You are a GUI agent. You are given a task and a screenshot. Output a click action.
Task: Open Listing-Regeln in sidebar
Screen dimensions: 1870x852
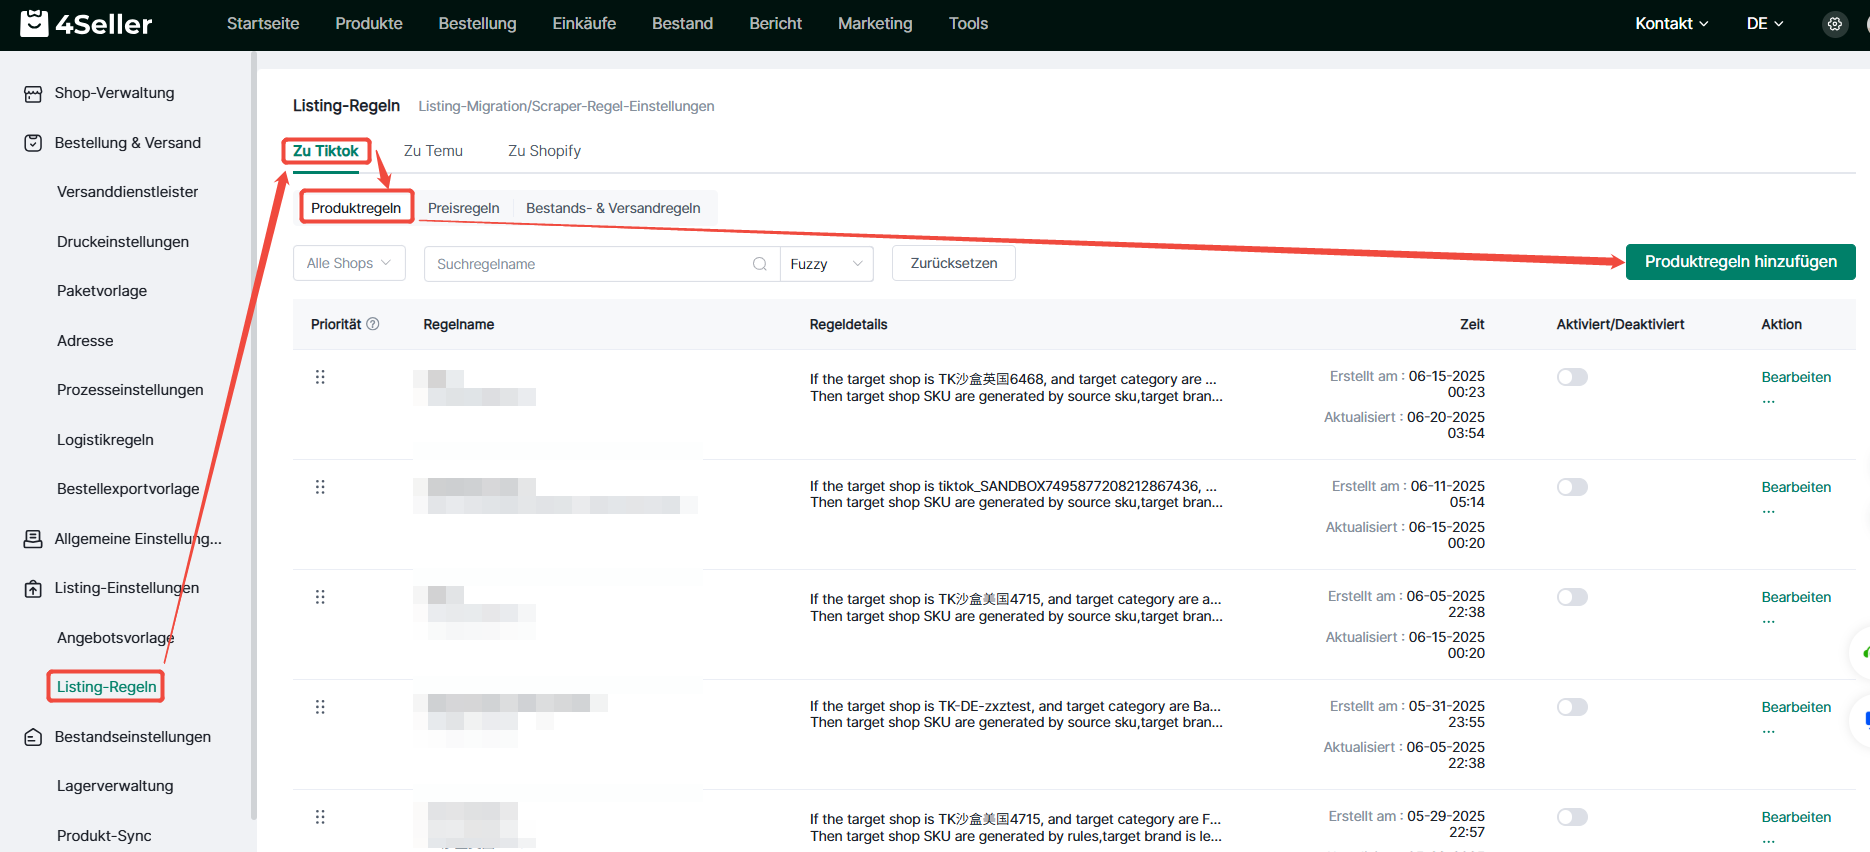point(106,687)
